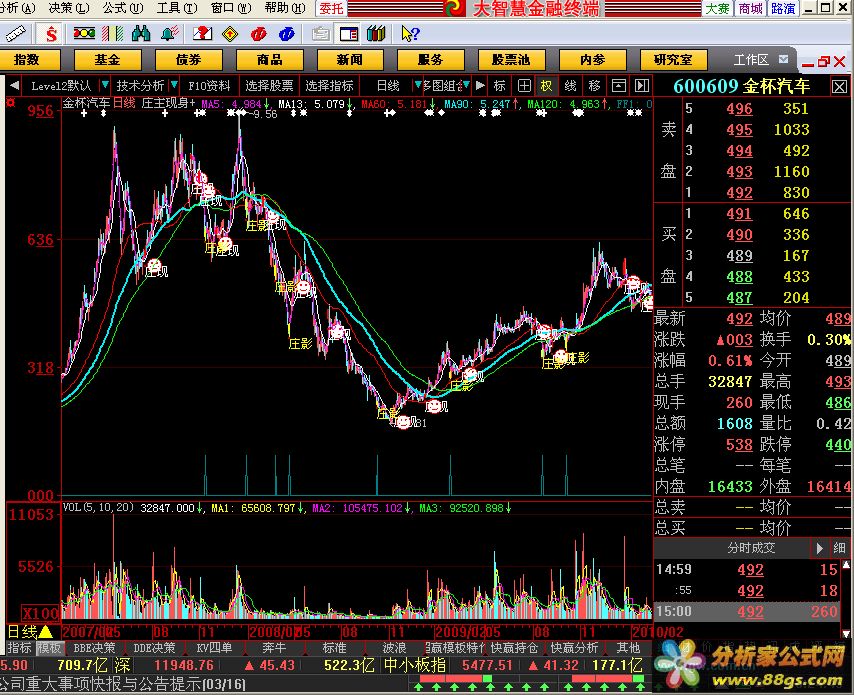Expand the 分时成交 arrow button
Viewport: 854px width, 695px height.
click(x=819, y=548)
